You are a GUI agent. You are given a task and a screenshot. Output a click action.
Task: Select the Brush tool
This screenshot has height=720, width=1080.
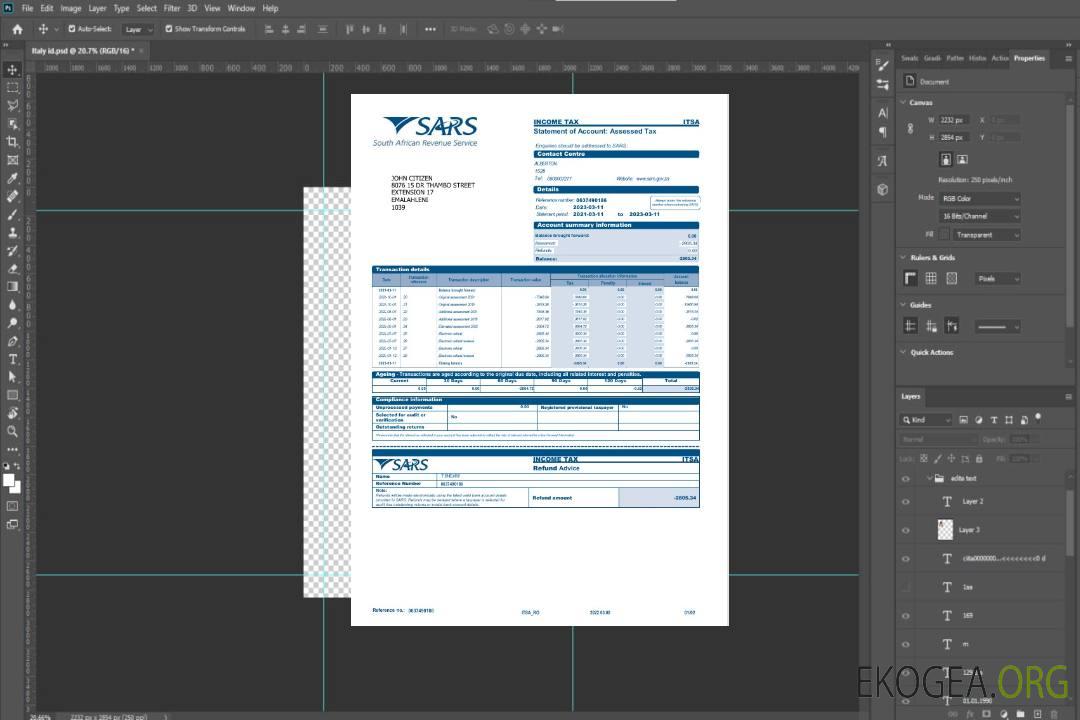point(12,214)
